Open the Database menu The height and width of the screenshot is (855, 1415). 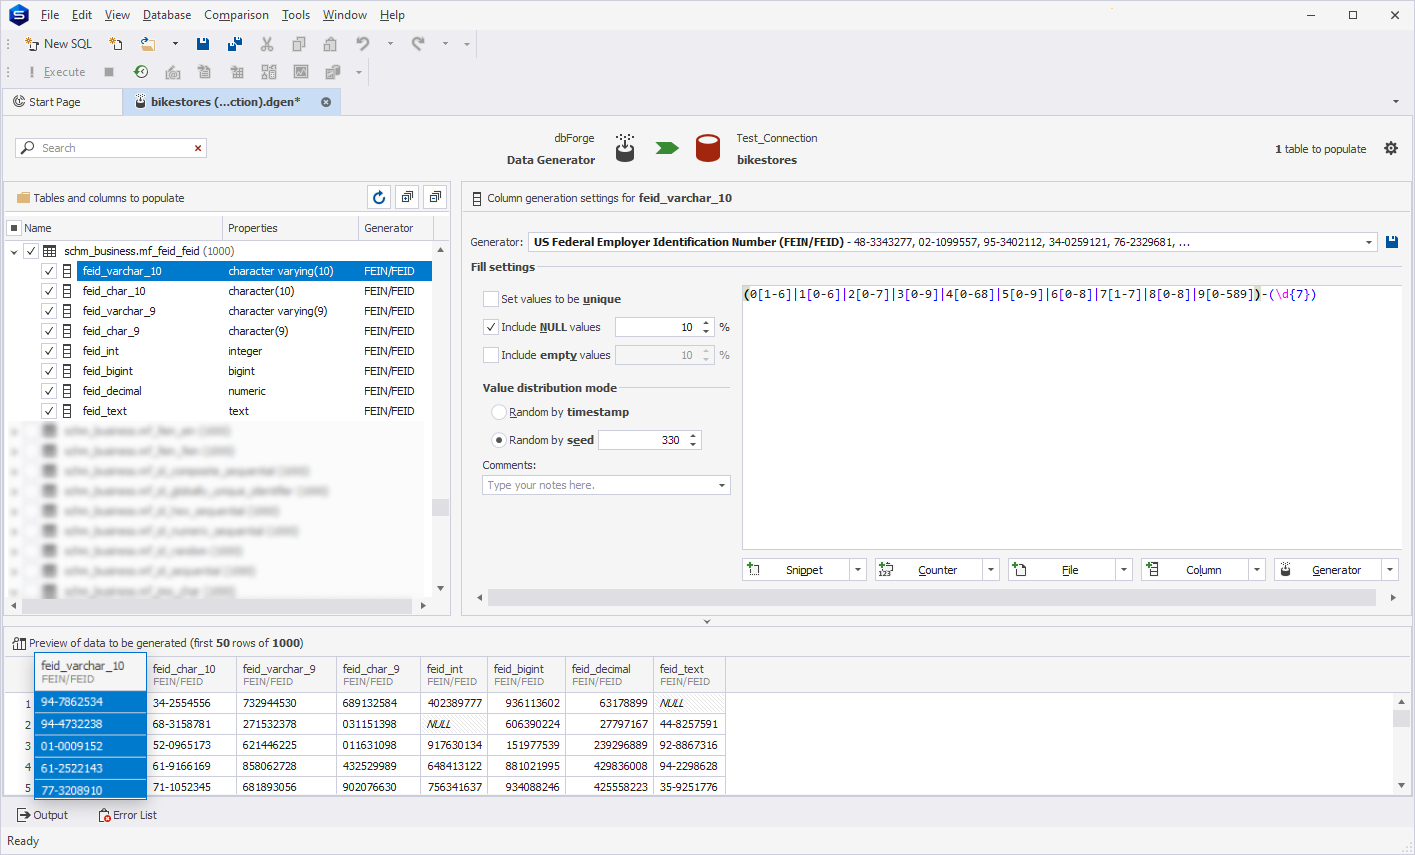pyautogui.click(x=167, y=15)
